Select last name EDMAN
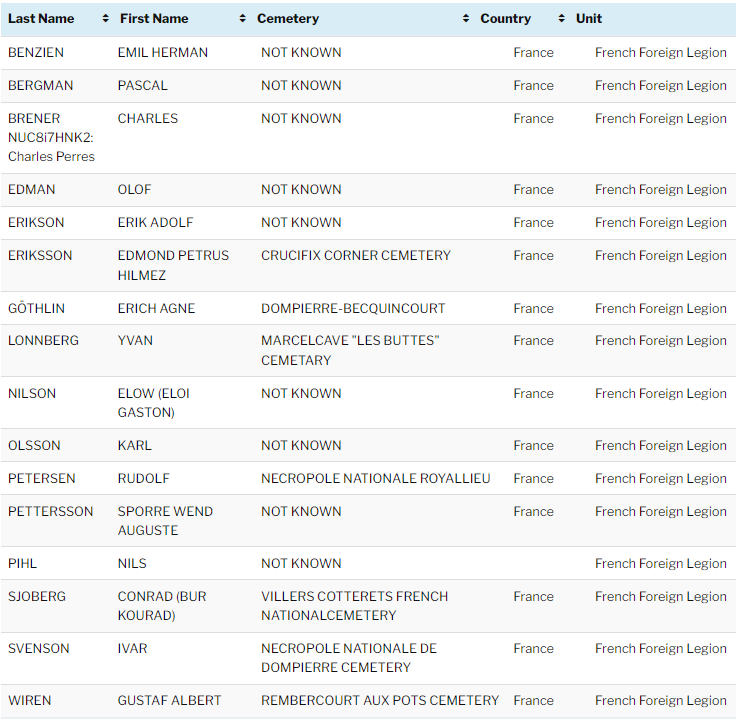Screen dimensions: 736x719 [x=31, y=189]
